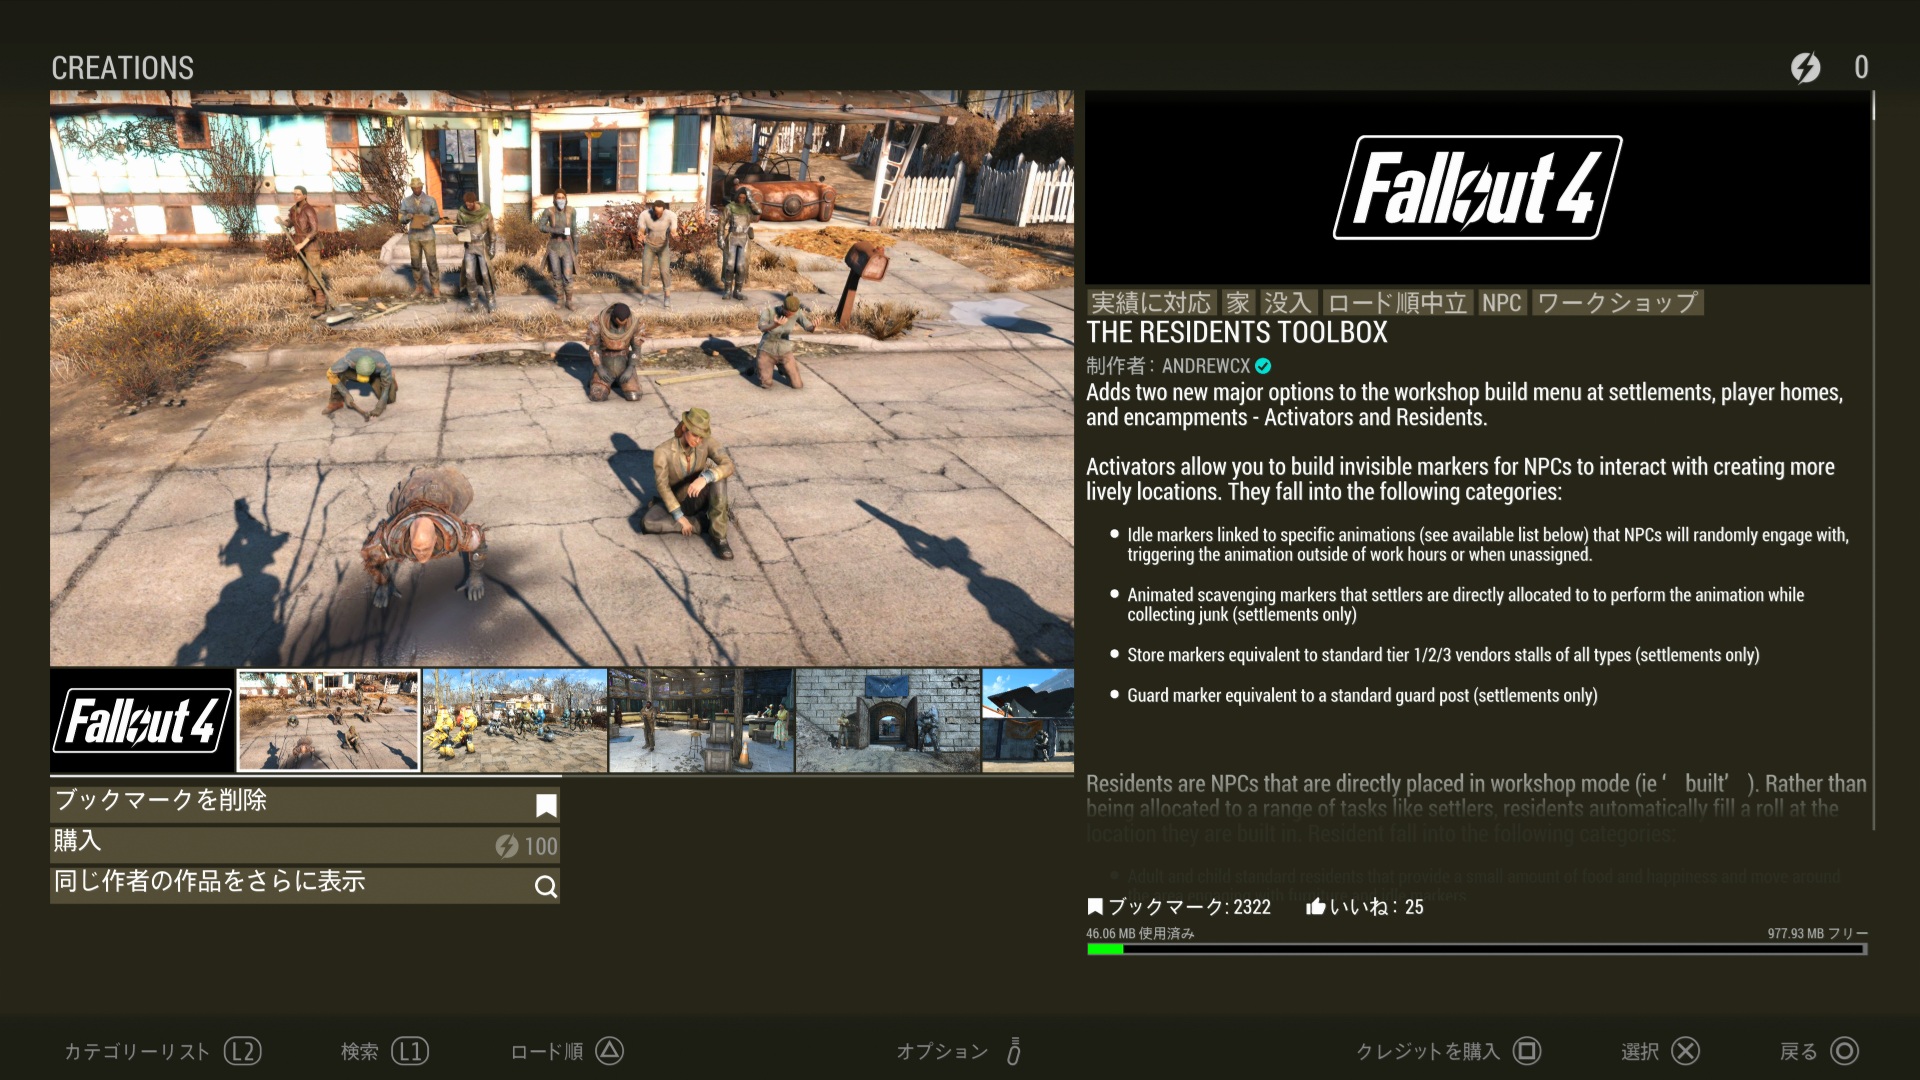Image resolution: width=1920 pixels, height=1080 pixels.
Task: Click the green storage usage bar
Action: tap(1105, 949)
